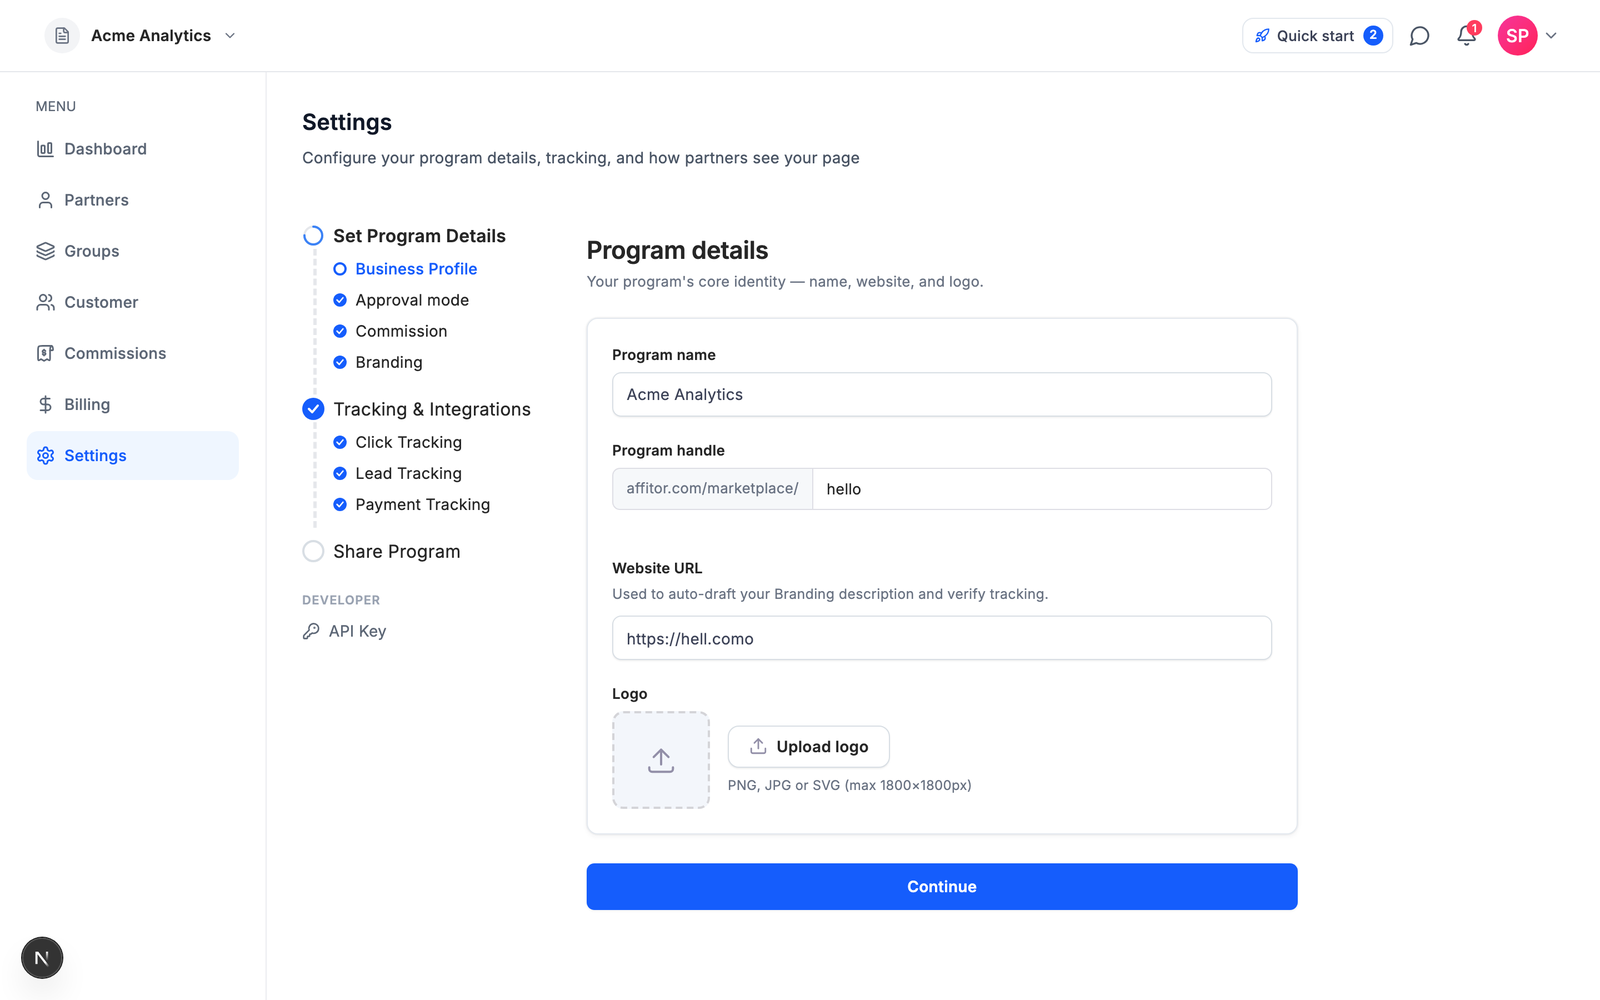Click the SP user avatar
Viewport: 1600px width, 1000px height.
click(x=1517, y=35)
